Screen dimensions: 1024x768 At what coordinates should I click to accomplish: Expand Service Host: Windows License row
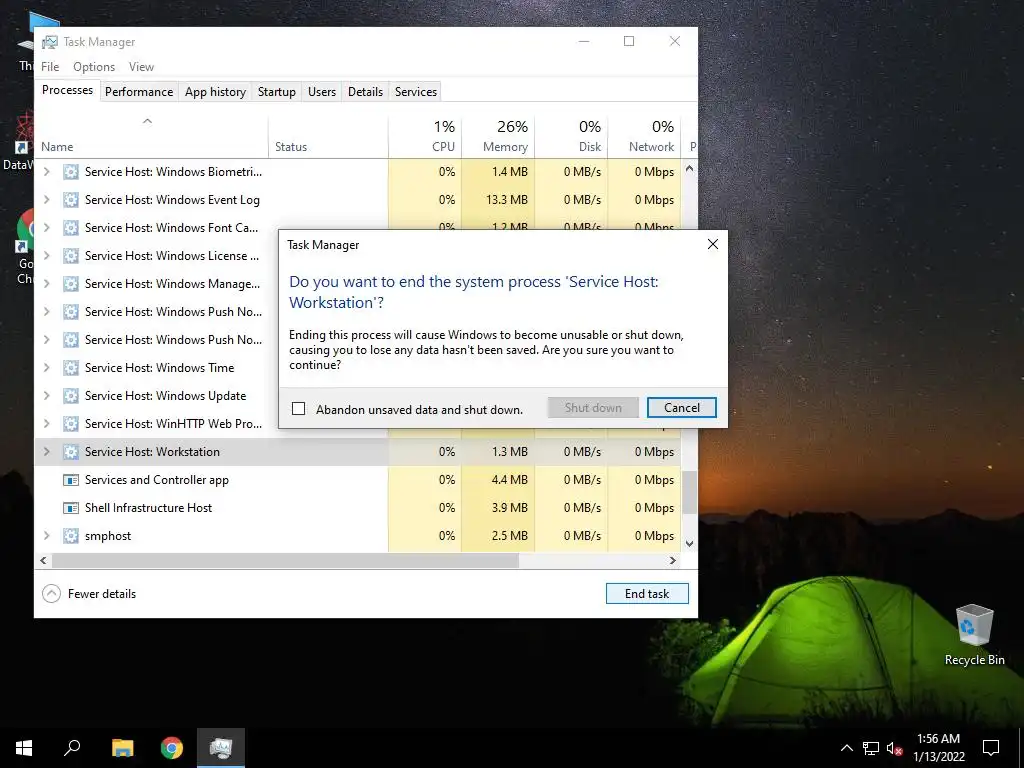(46, 256)
